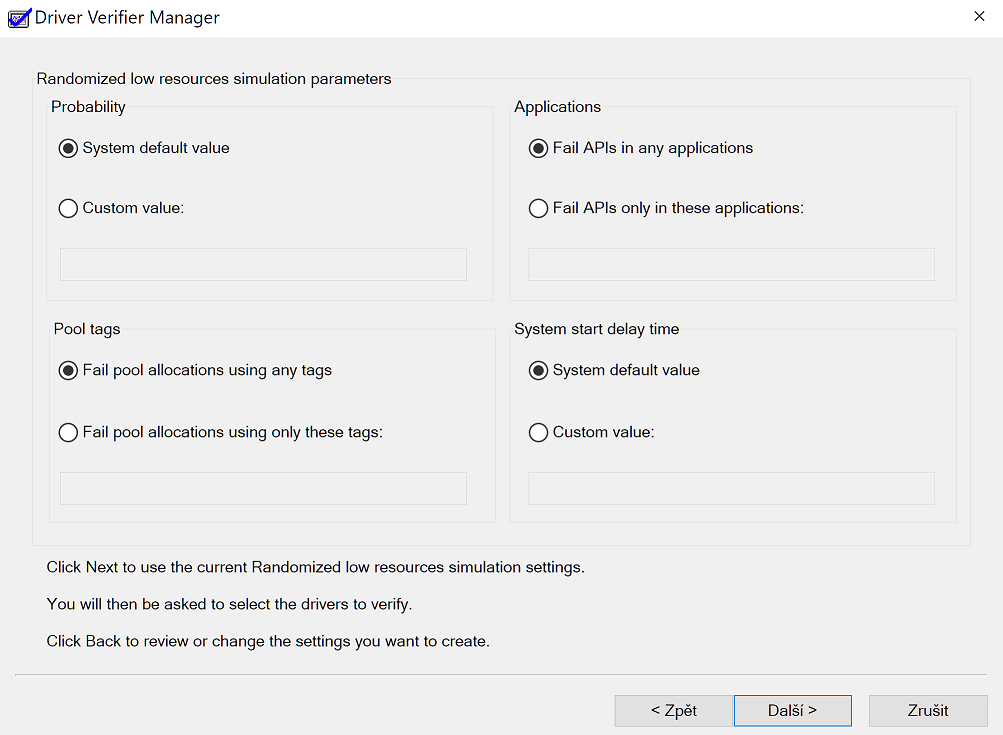1003x735 pixels.
Task: Select Fail pool allocations using any tags
Action: pyautogui.click(x=69, y=370)
